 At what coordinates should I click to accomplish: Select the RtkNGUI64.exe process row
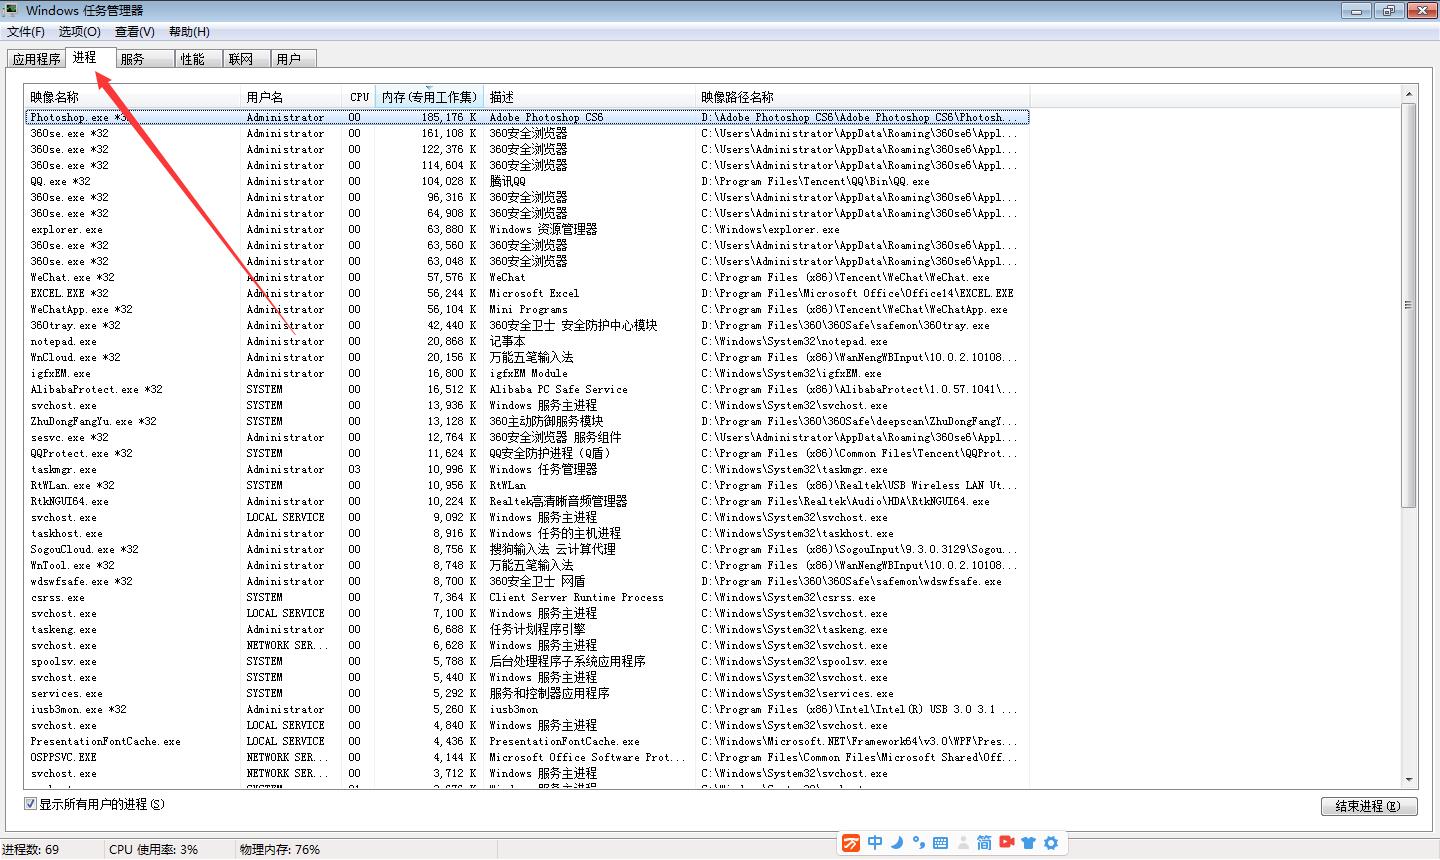pos(527,501)
